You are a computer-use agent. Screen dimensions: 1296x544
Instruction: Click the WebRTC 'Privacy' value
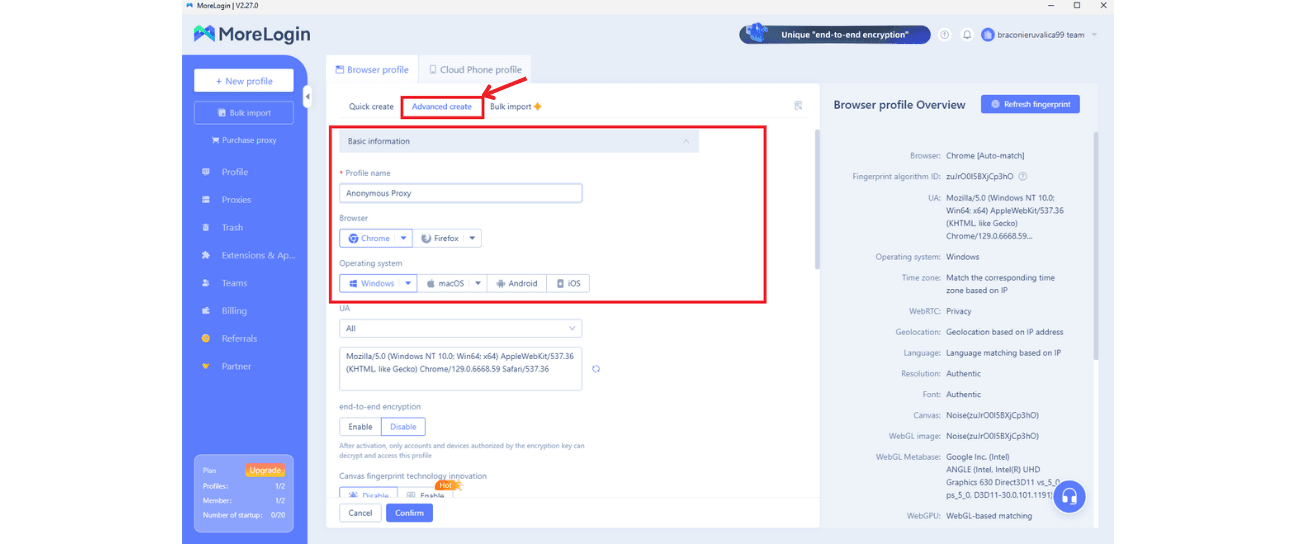pyautogui.click(x=958, y=311)
